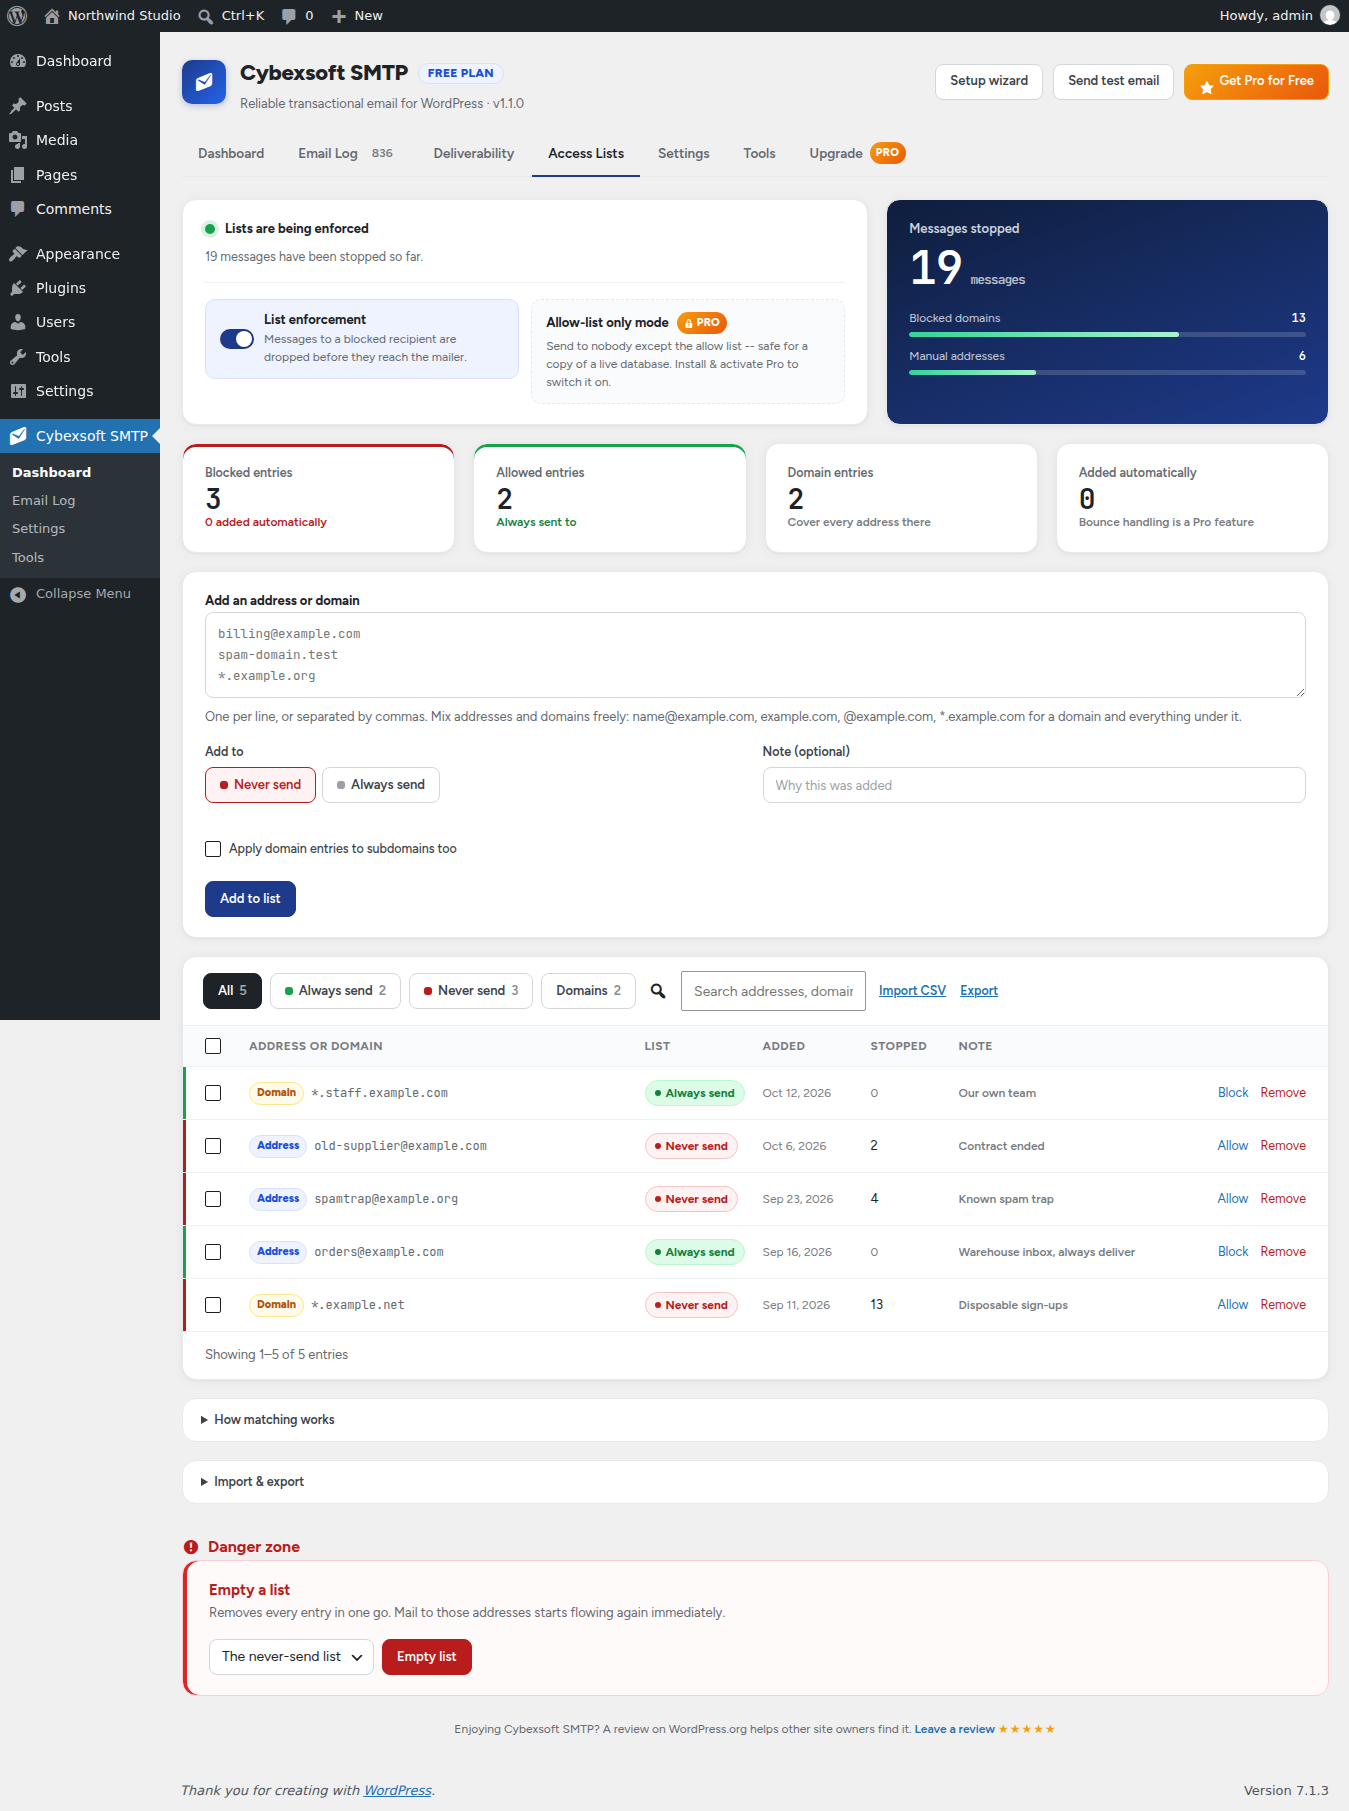Click Import CSV link
This screenshot has width=1349, height=1811.
(912, 991)
